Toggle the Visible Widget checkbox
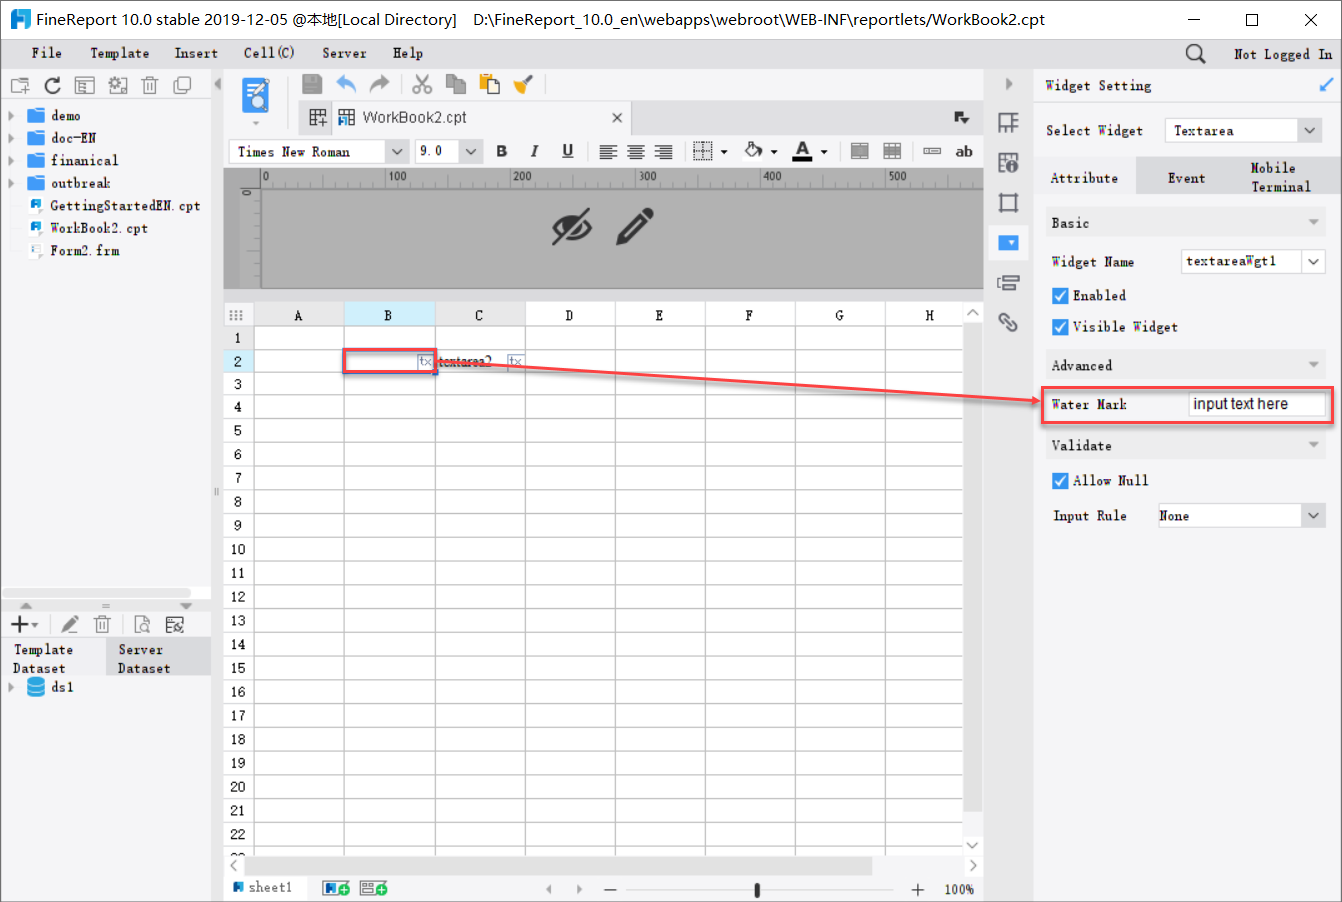This screenshot has width=1342, height=902. pos(1060,327)
